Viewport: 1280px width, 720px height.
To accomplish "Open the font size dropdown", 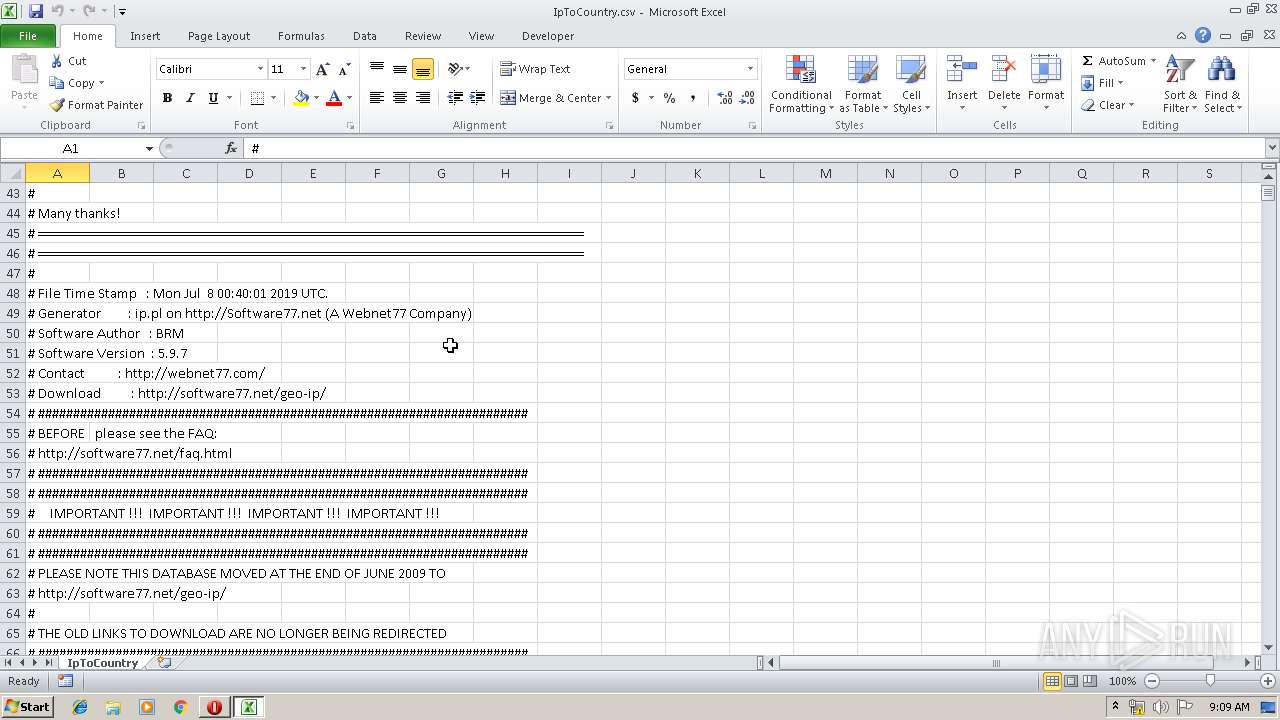I will (303, 69).
